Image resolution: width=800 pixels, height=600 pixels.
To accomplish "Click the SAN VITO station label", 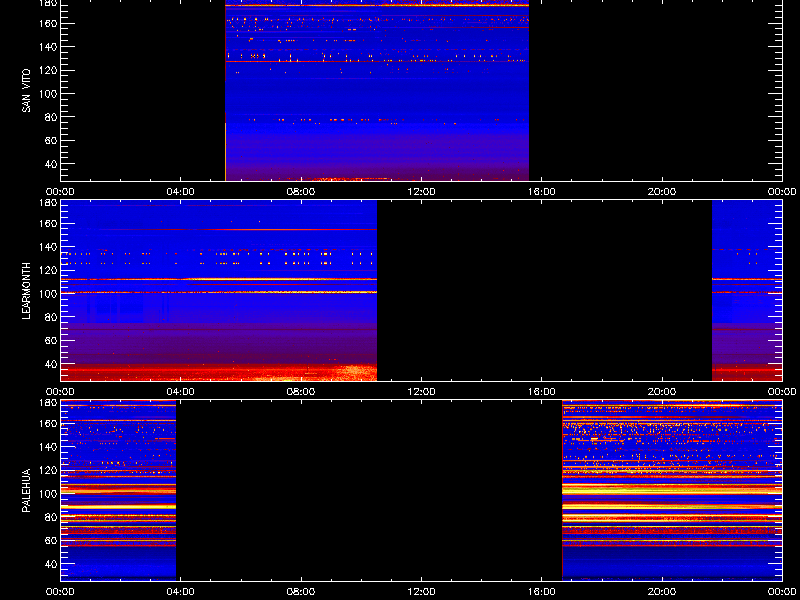I will pos(27,91).
